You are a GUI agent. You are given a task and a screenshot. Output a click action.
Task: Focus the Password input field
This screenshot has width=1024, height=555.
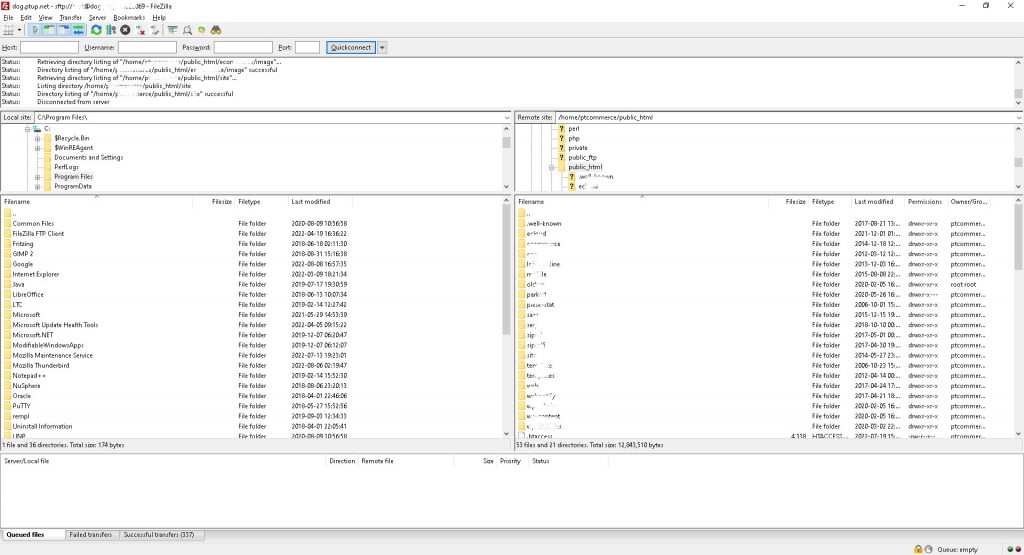243,48
